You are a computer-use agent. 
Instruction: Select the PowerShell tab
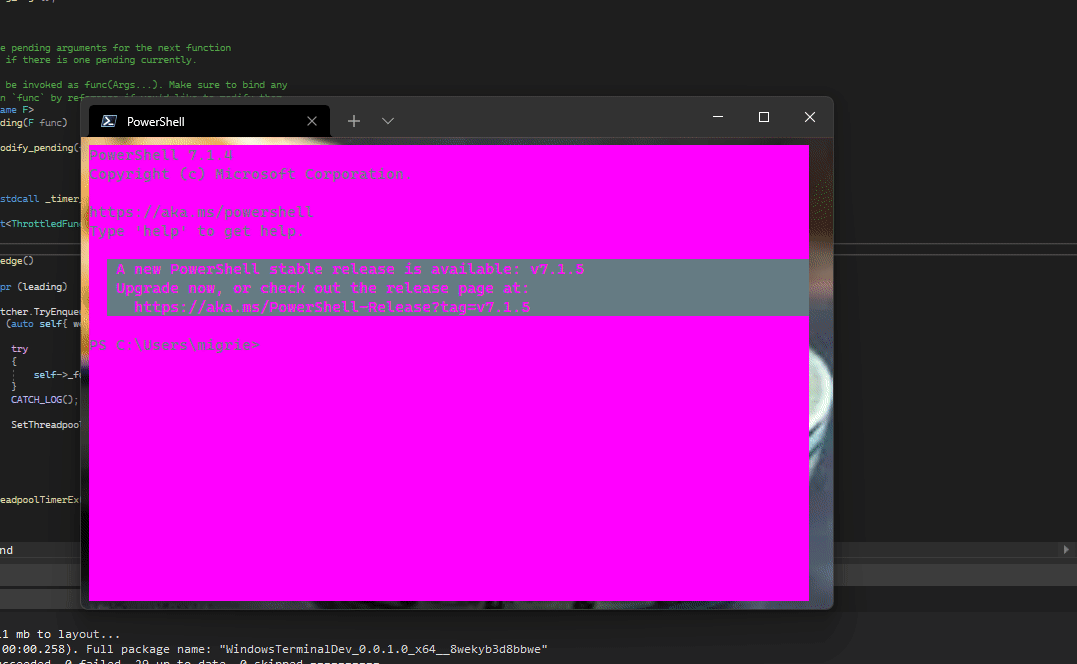(x=209, y=122)
